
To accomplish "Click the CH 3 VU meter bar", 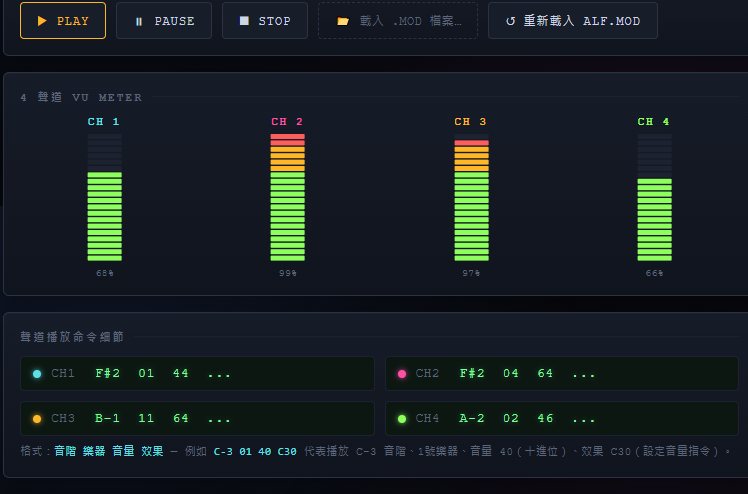I will (x=471, y=197).
